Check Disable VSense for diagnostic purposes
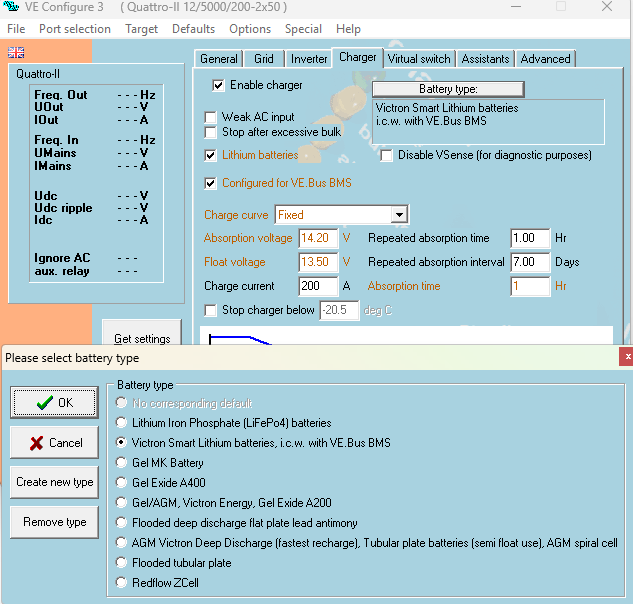This screenshot has height=604, width=633. pos(386,155)
